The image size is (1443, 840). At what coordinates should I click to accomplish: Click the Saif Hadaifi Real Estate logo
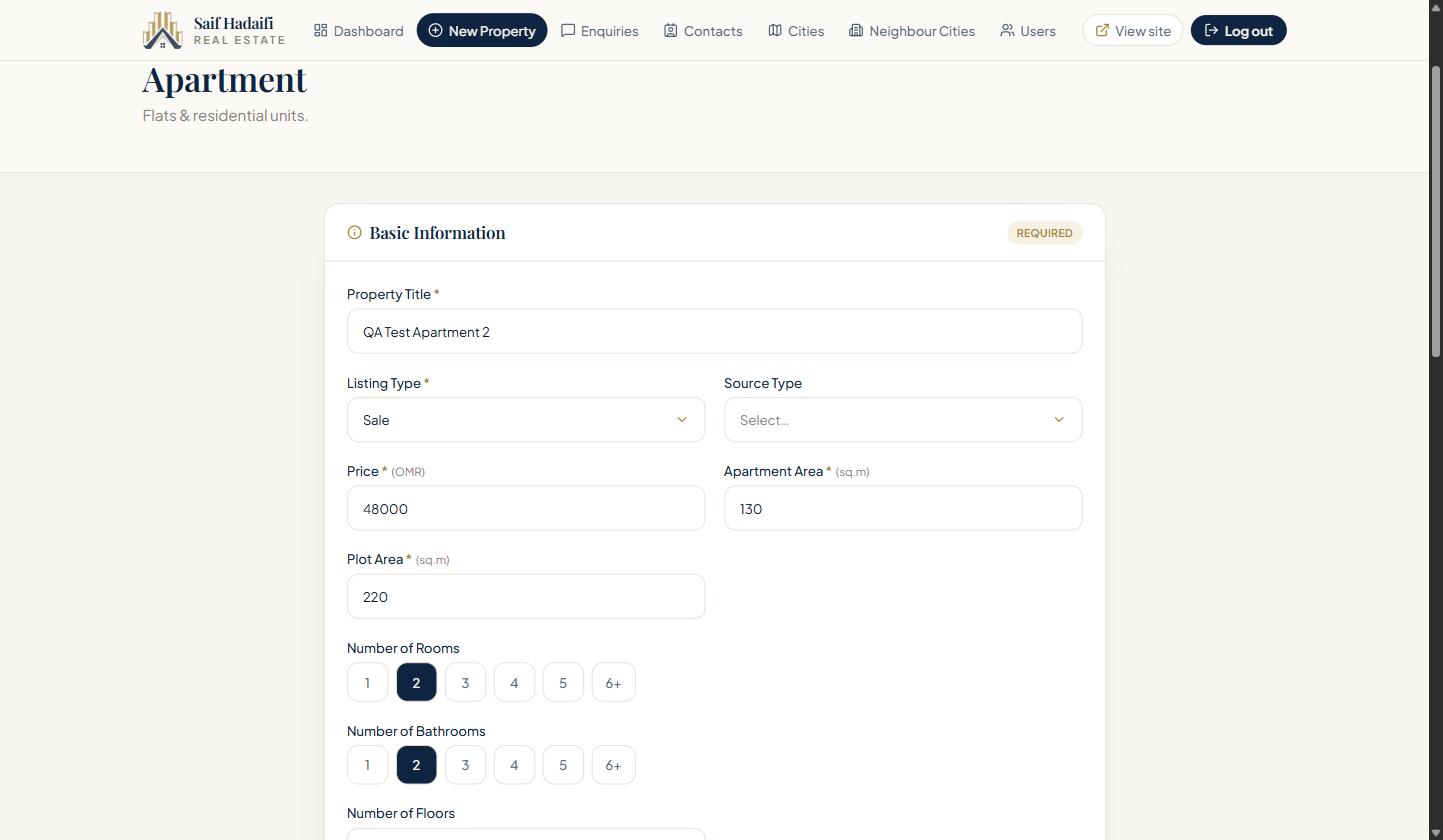click(x=214, y=30)
